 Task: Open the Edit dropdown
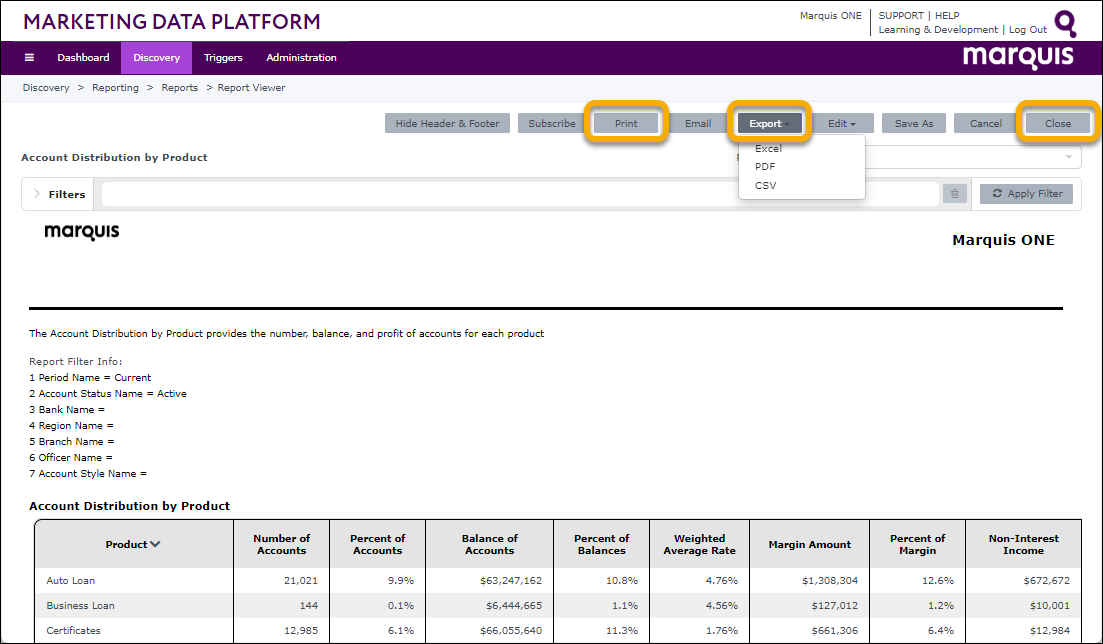coord(841,123)
